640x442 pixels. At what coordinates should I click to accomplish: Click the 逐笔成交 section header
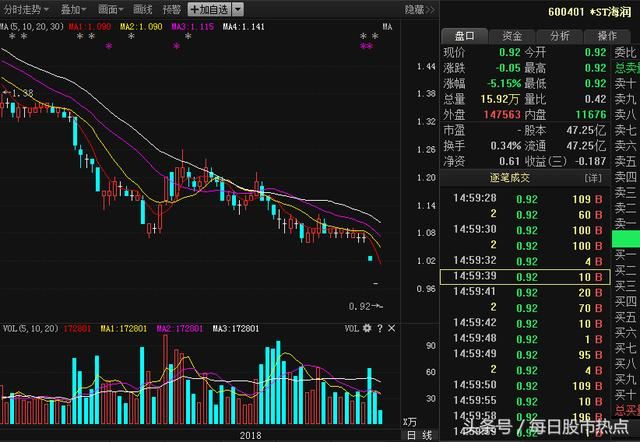(x=509, y=178)
